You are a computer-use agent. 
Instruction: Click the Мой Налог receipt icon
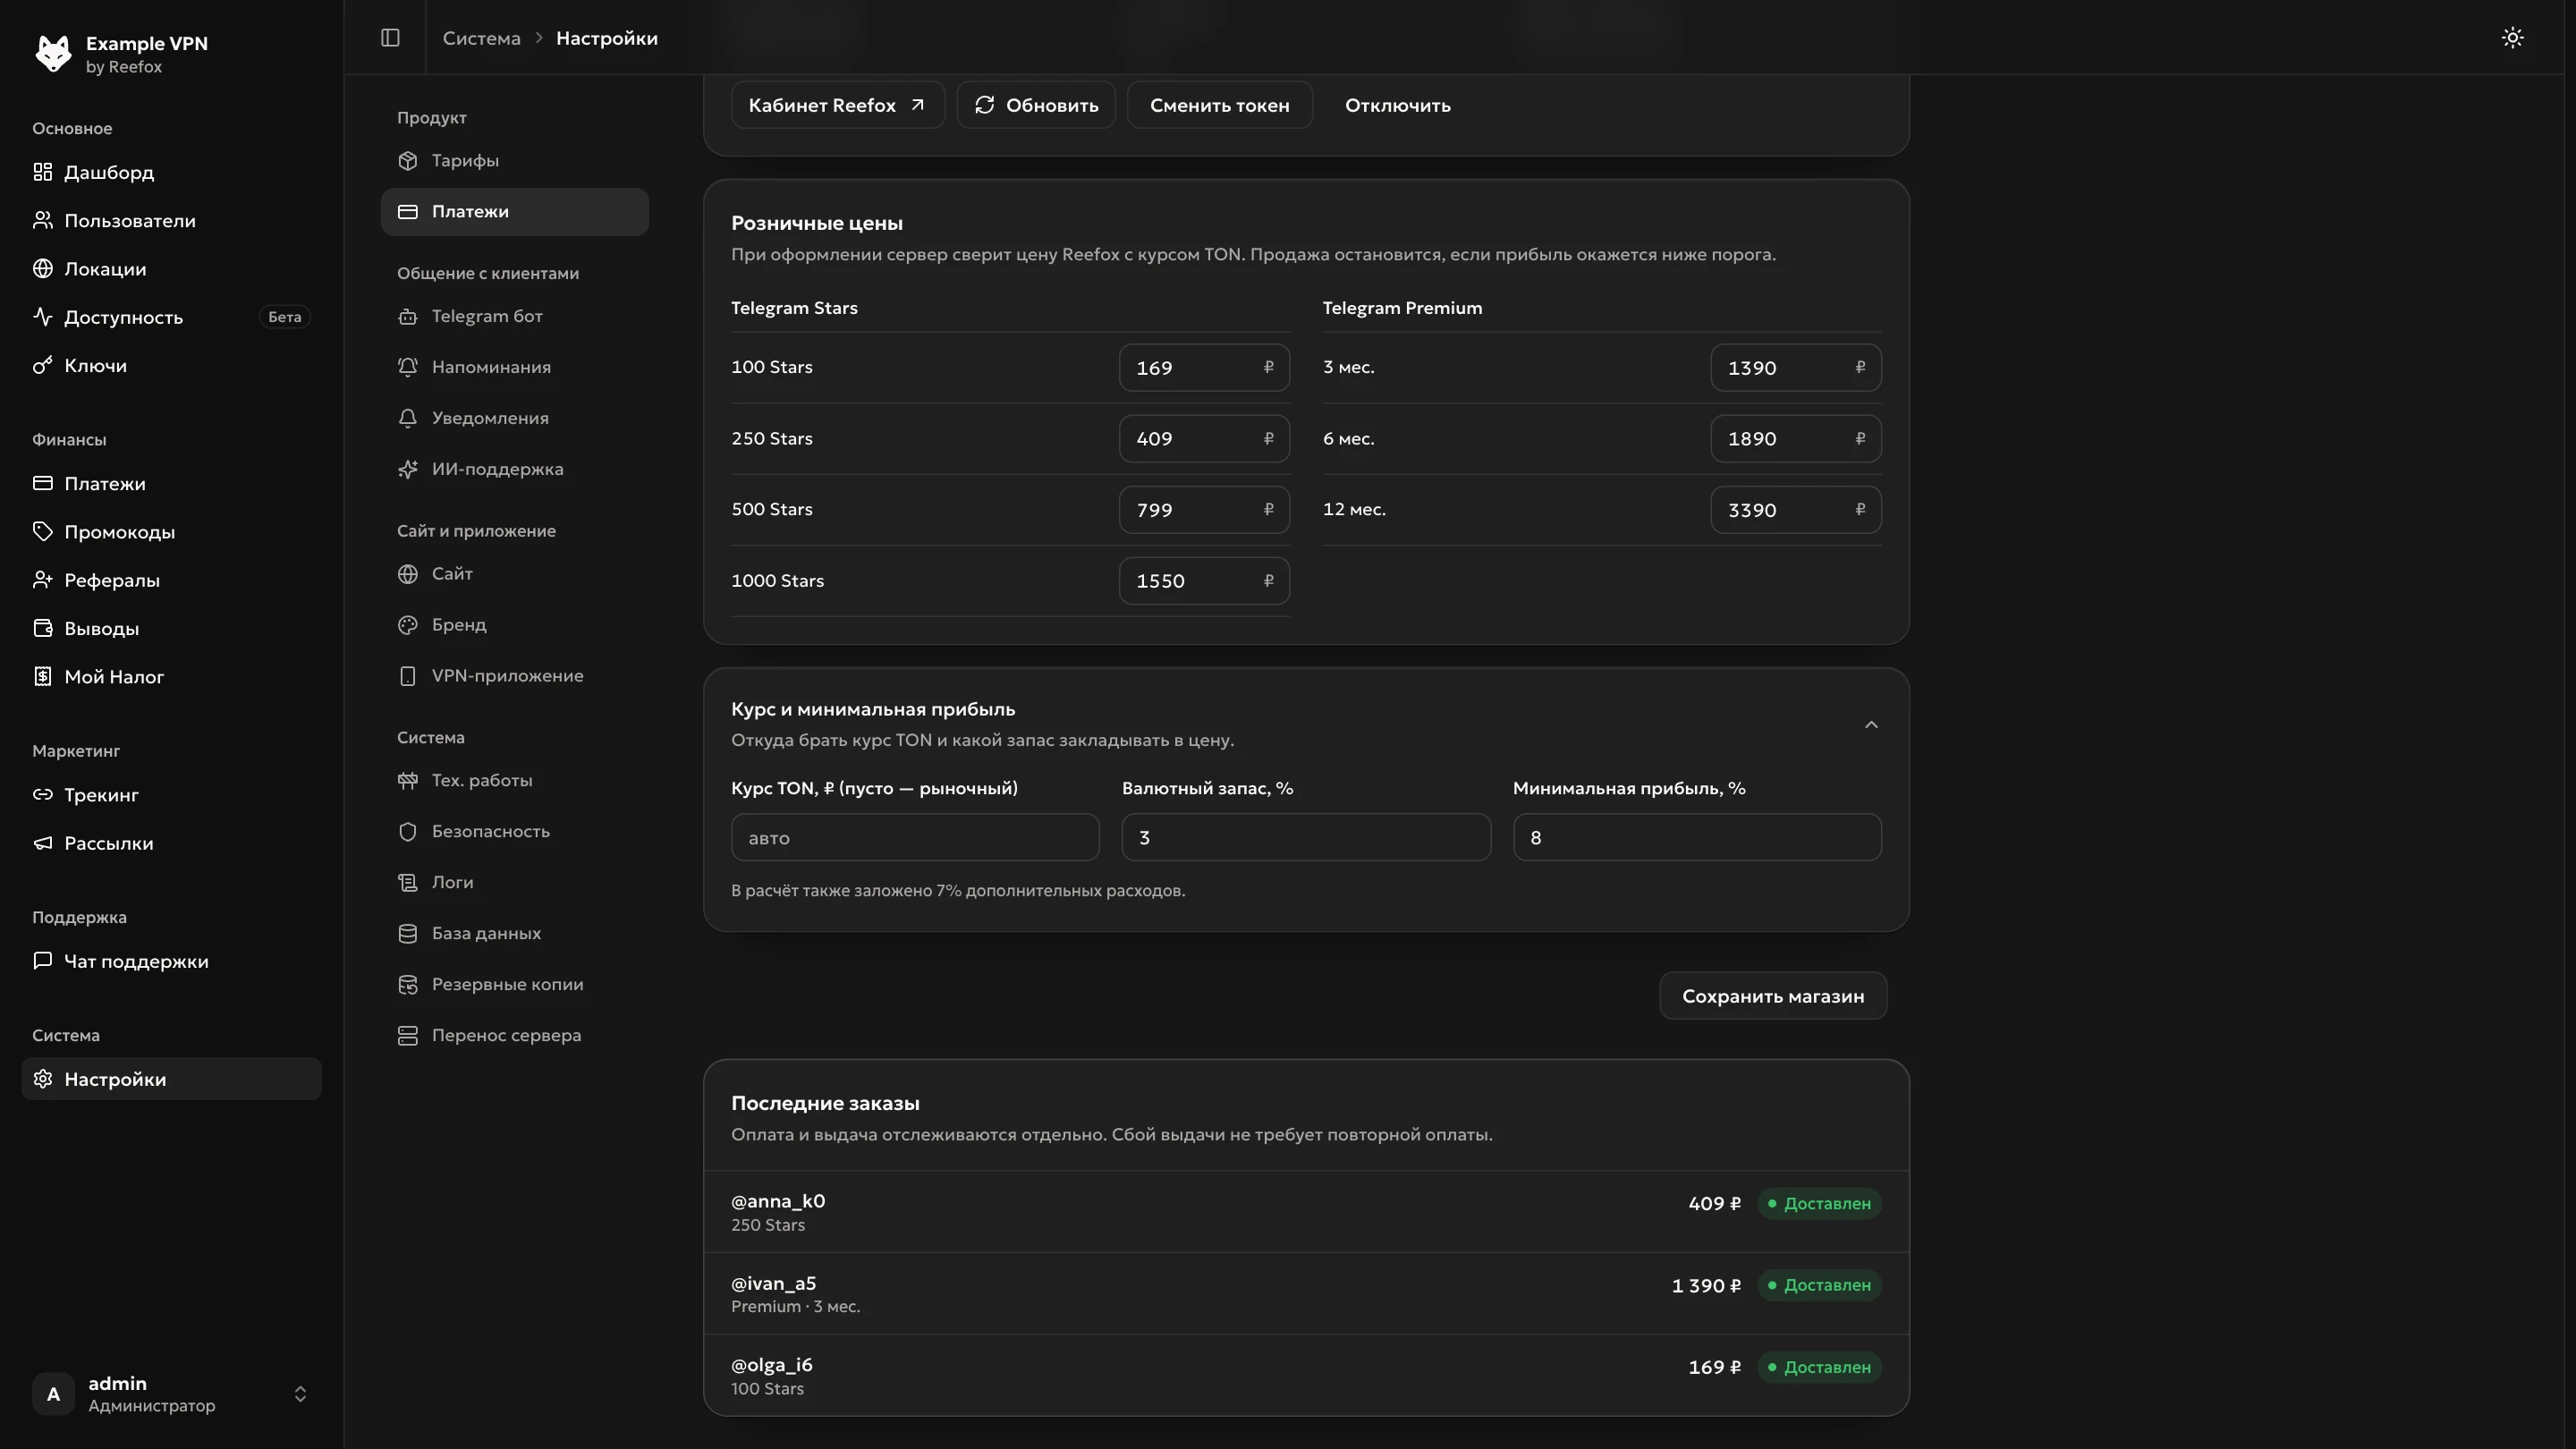42,677
